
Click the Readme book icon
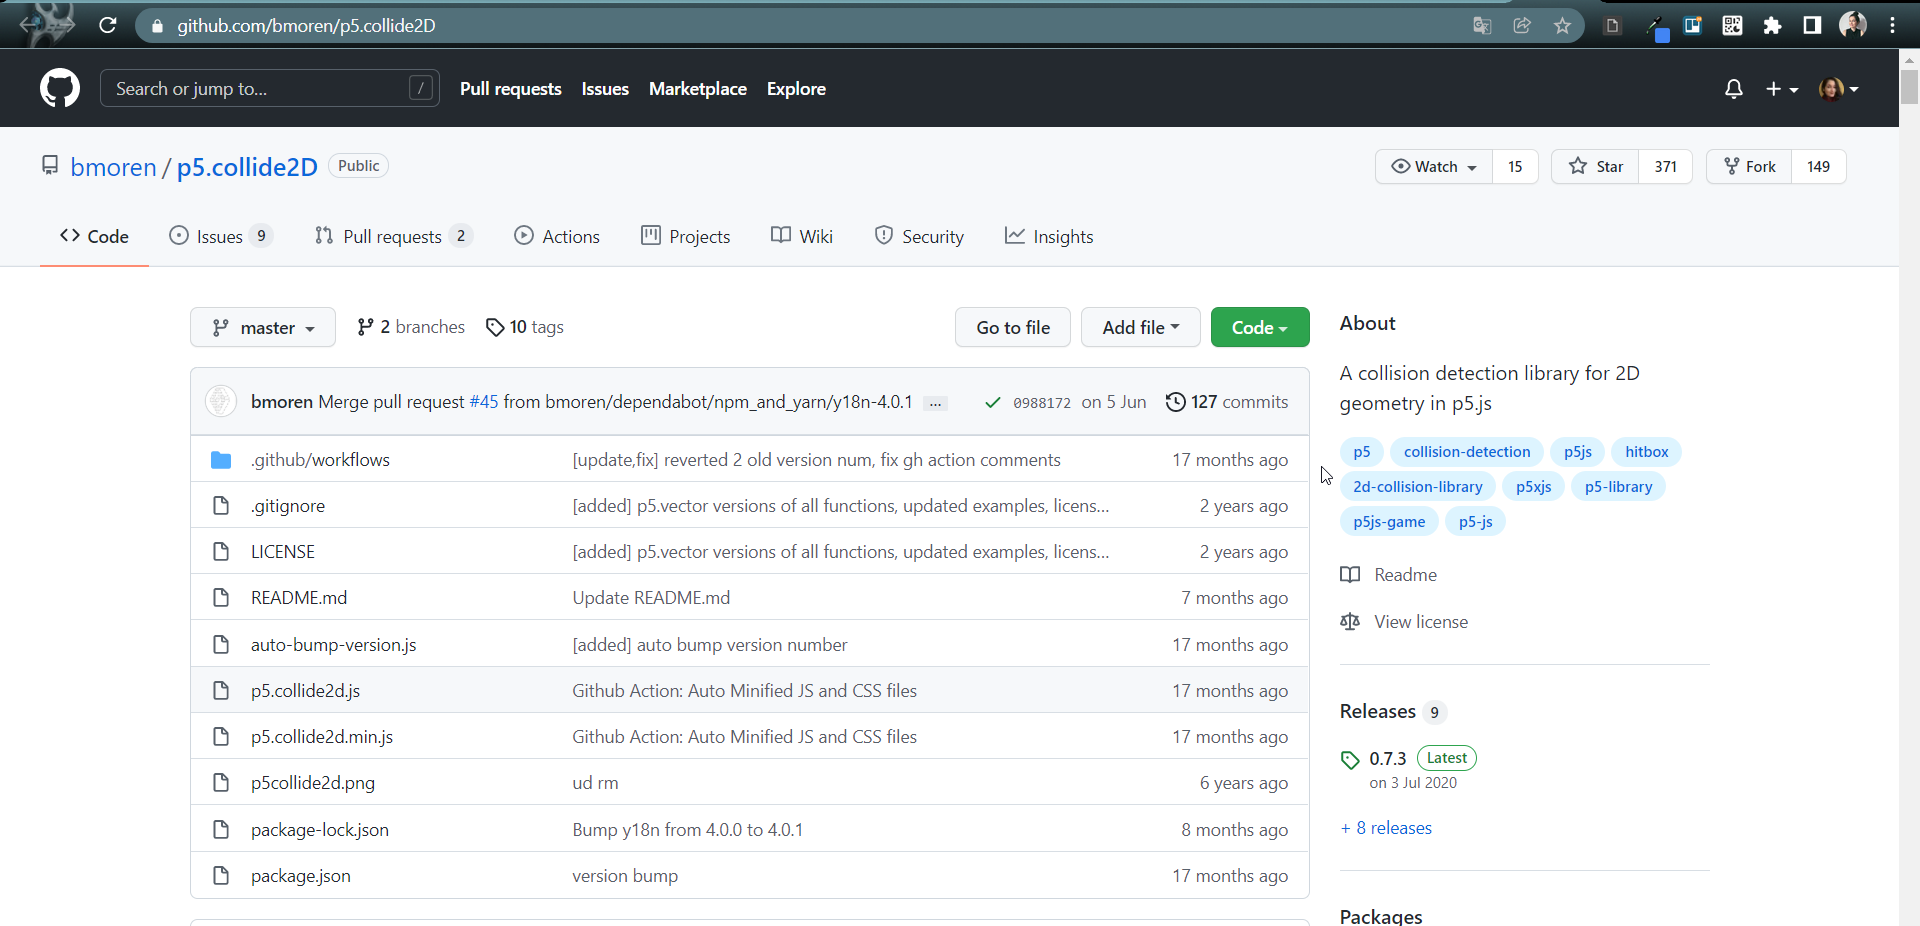click(x=1350, y=575)
